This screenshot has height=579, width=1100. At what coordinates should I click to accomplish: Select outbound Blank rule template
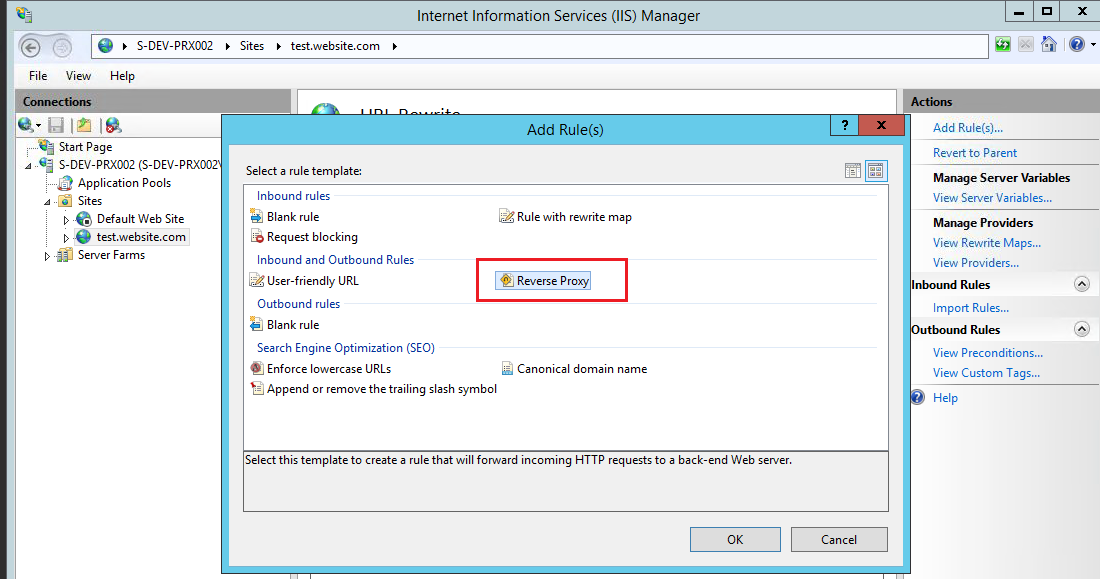292,325
